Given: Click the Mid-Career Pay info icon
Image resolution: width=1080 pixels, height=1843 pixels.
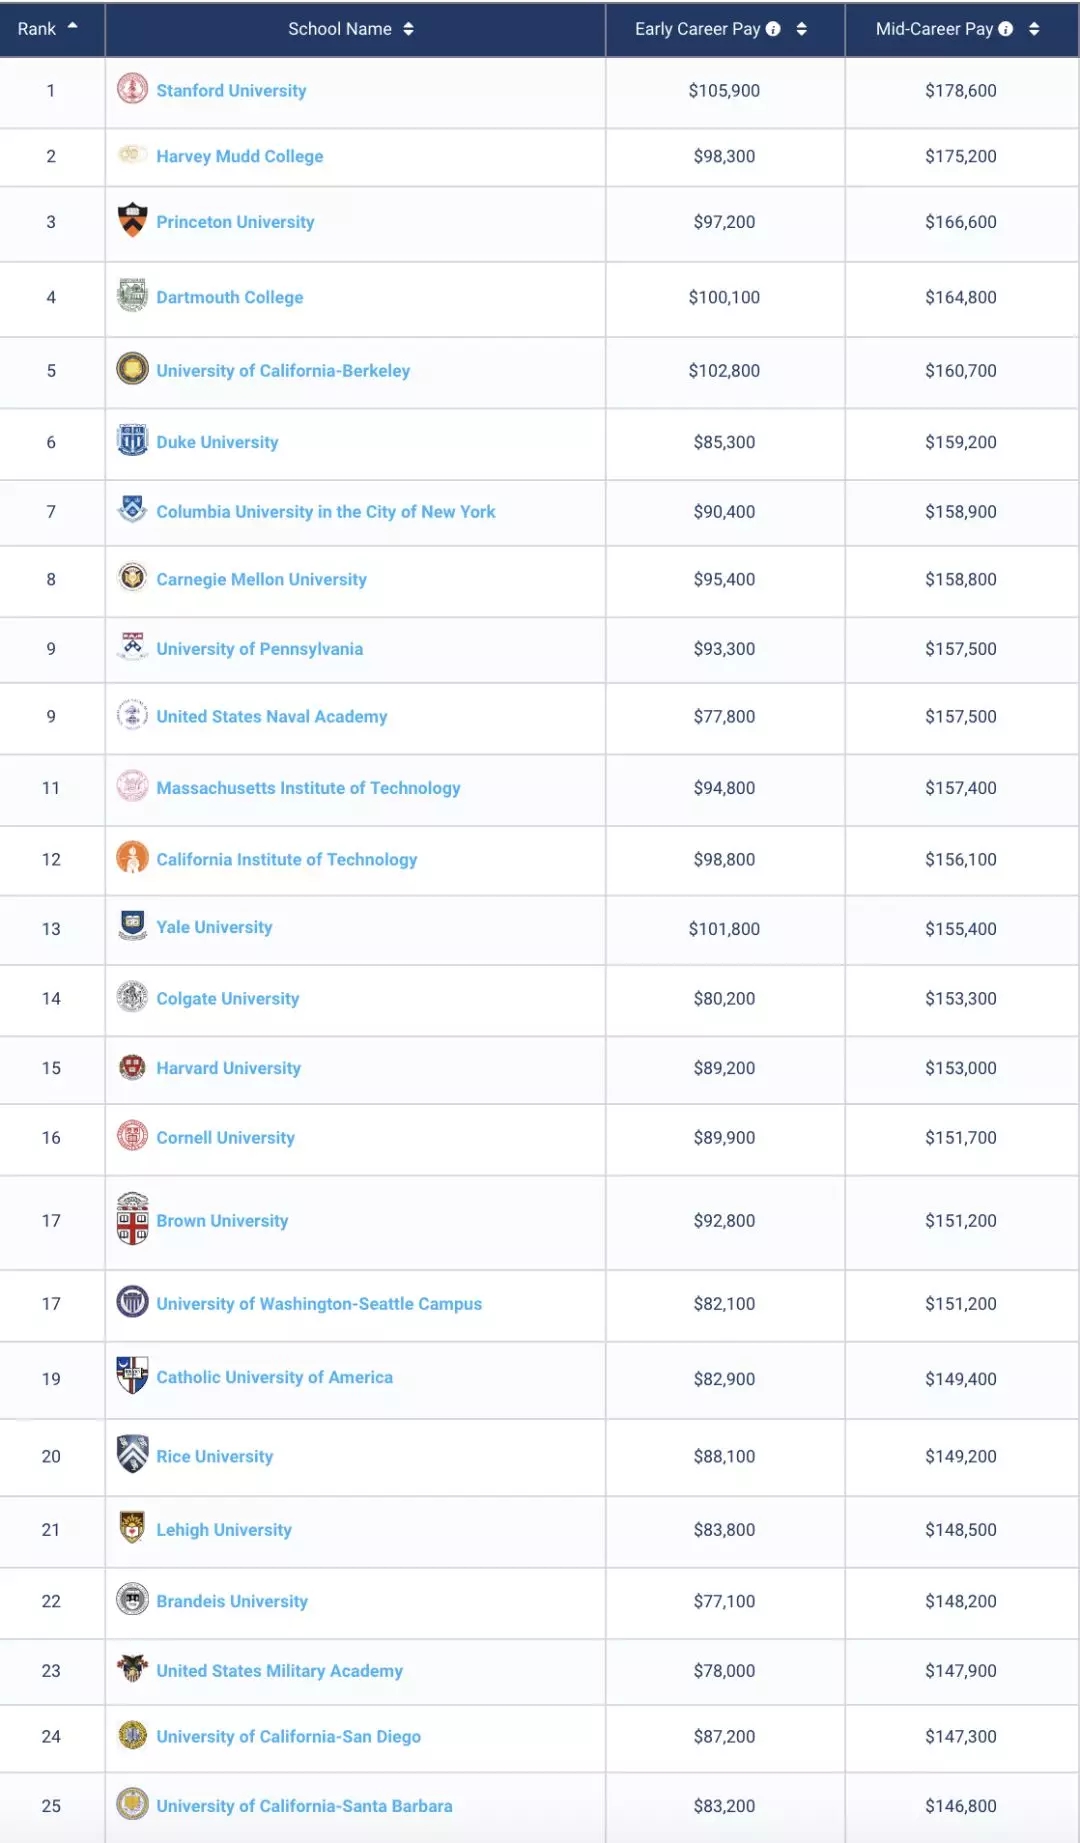Looking at the screenshot, I should (x=1006, y=29).
